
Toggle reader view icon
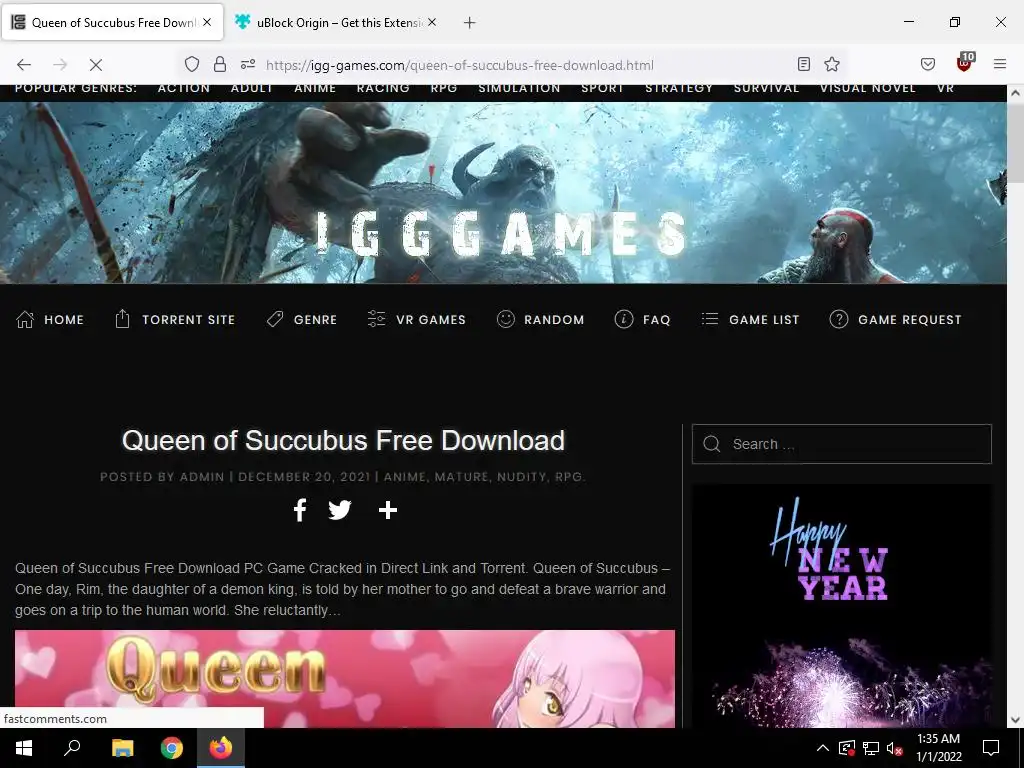(x=804, y=64)
